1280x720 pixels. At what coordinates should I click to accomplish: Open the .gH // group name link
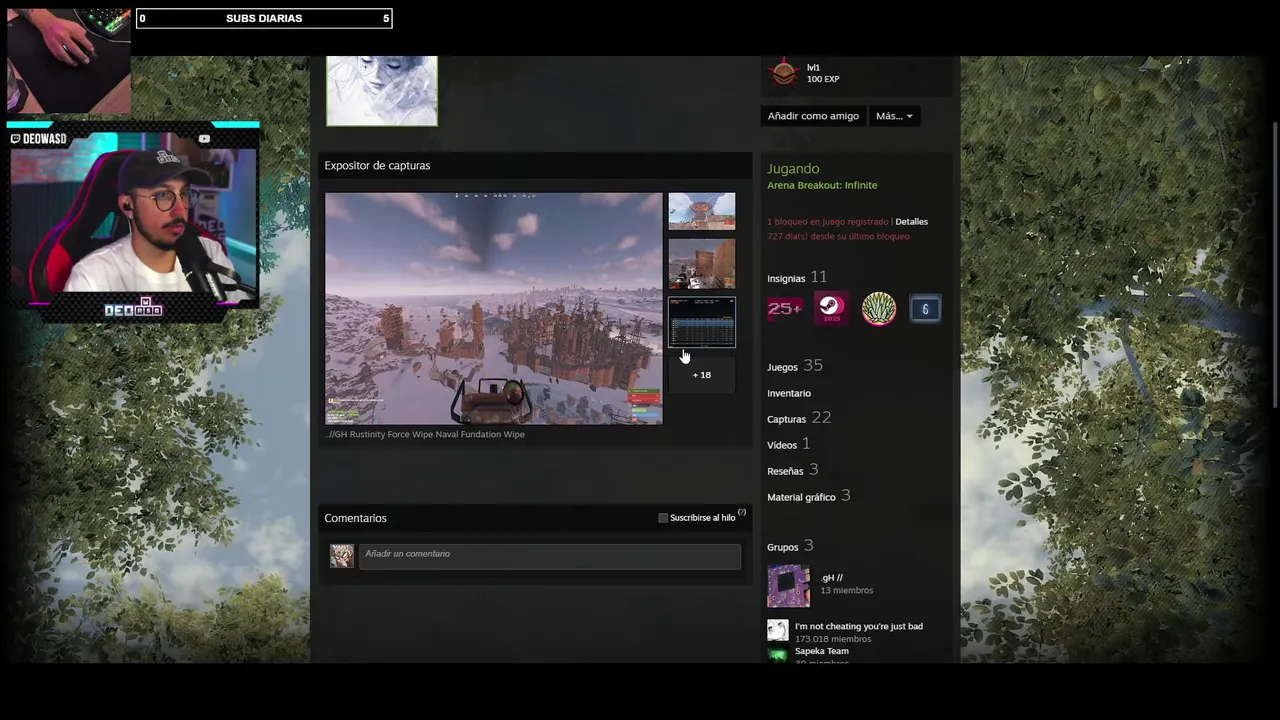coord(831,577)
